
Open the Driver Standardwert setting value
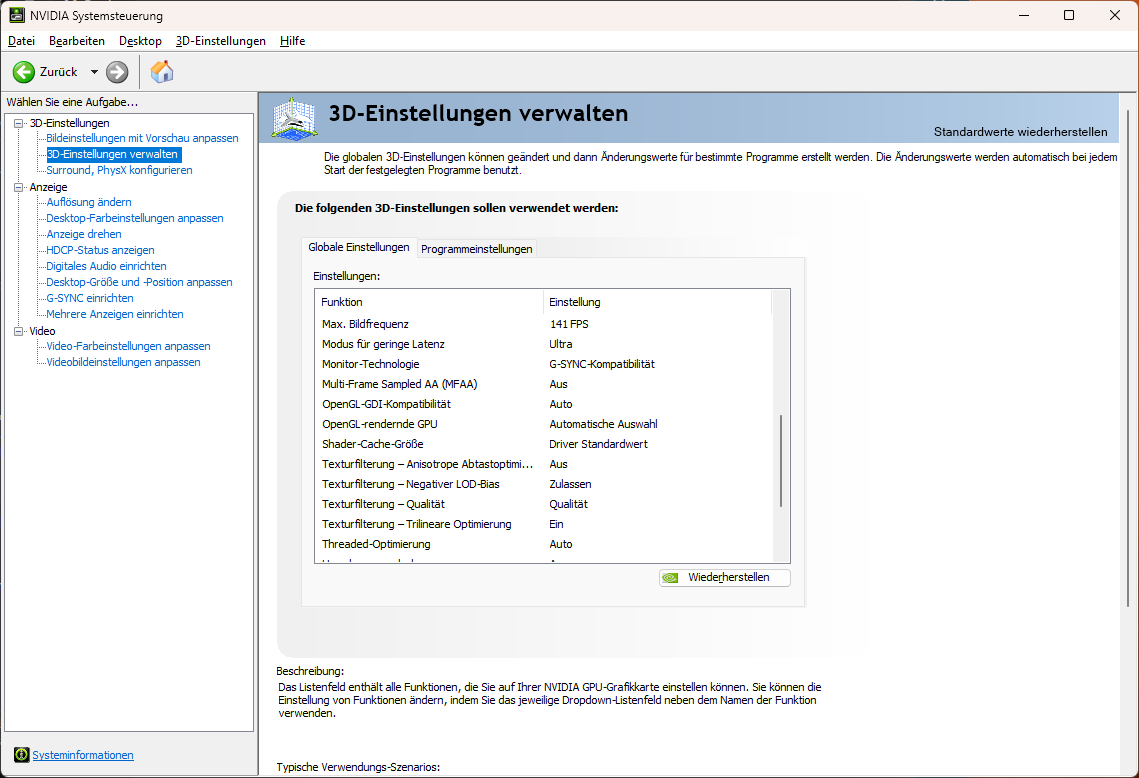point(599,444)
